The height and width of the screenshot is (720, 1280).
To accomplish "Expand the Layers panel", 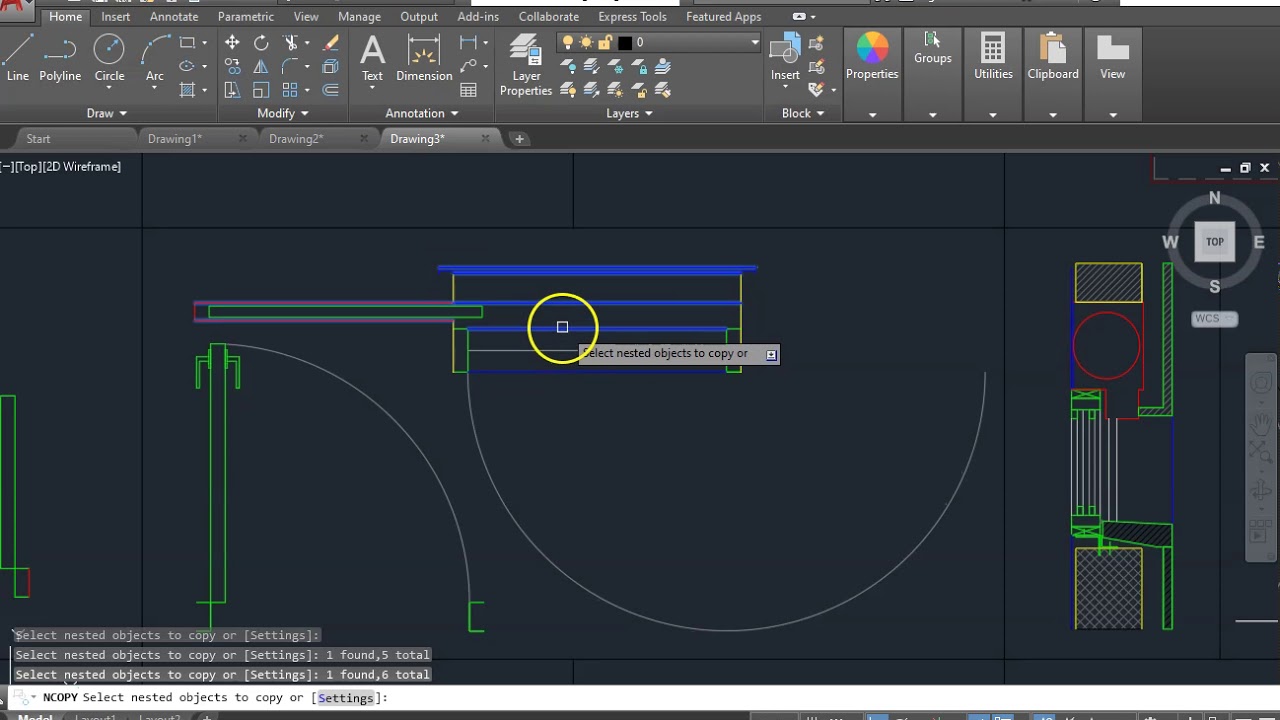I will (629, 113).
